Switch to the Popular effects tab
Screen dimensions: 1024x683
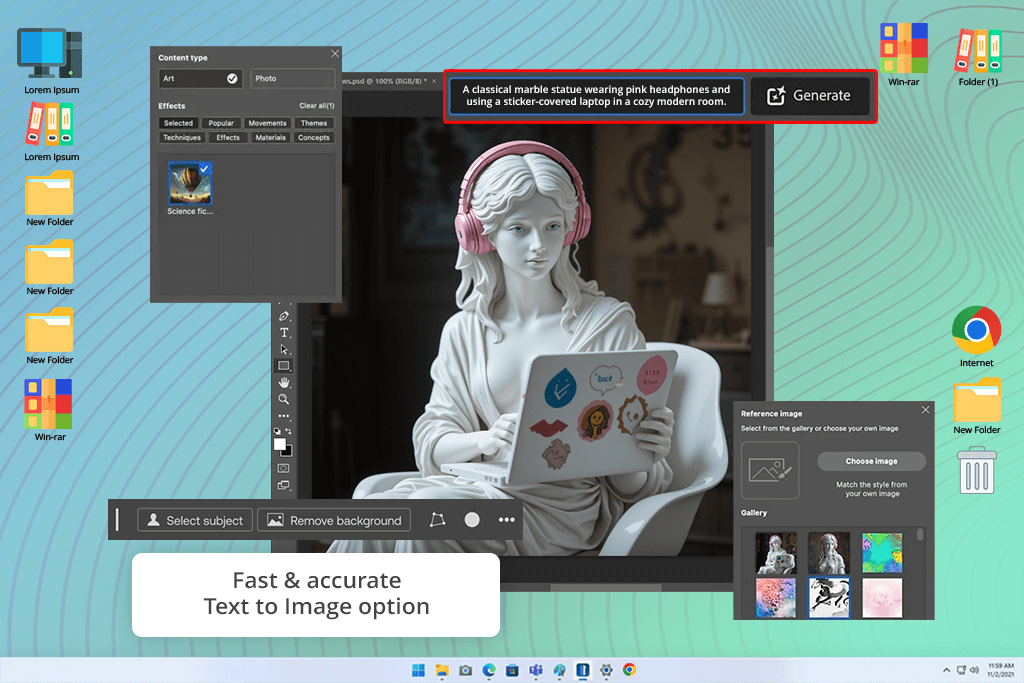221,123
